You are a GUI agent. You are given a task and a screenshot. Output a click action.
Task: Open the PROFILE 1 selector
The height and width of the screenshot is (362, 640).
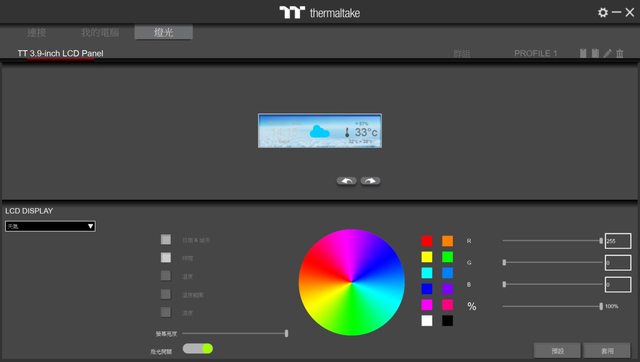[536, 53]
